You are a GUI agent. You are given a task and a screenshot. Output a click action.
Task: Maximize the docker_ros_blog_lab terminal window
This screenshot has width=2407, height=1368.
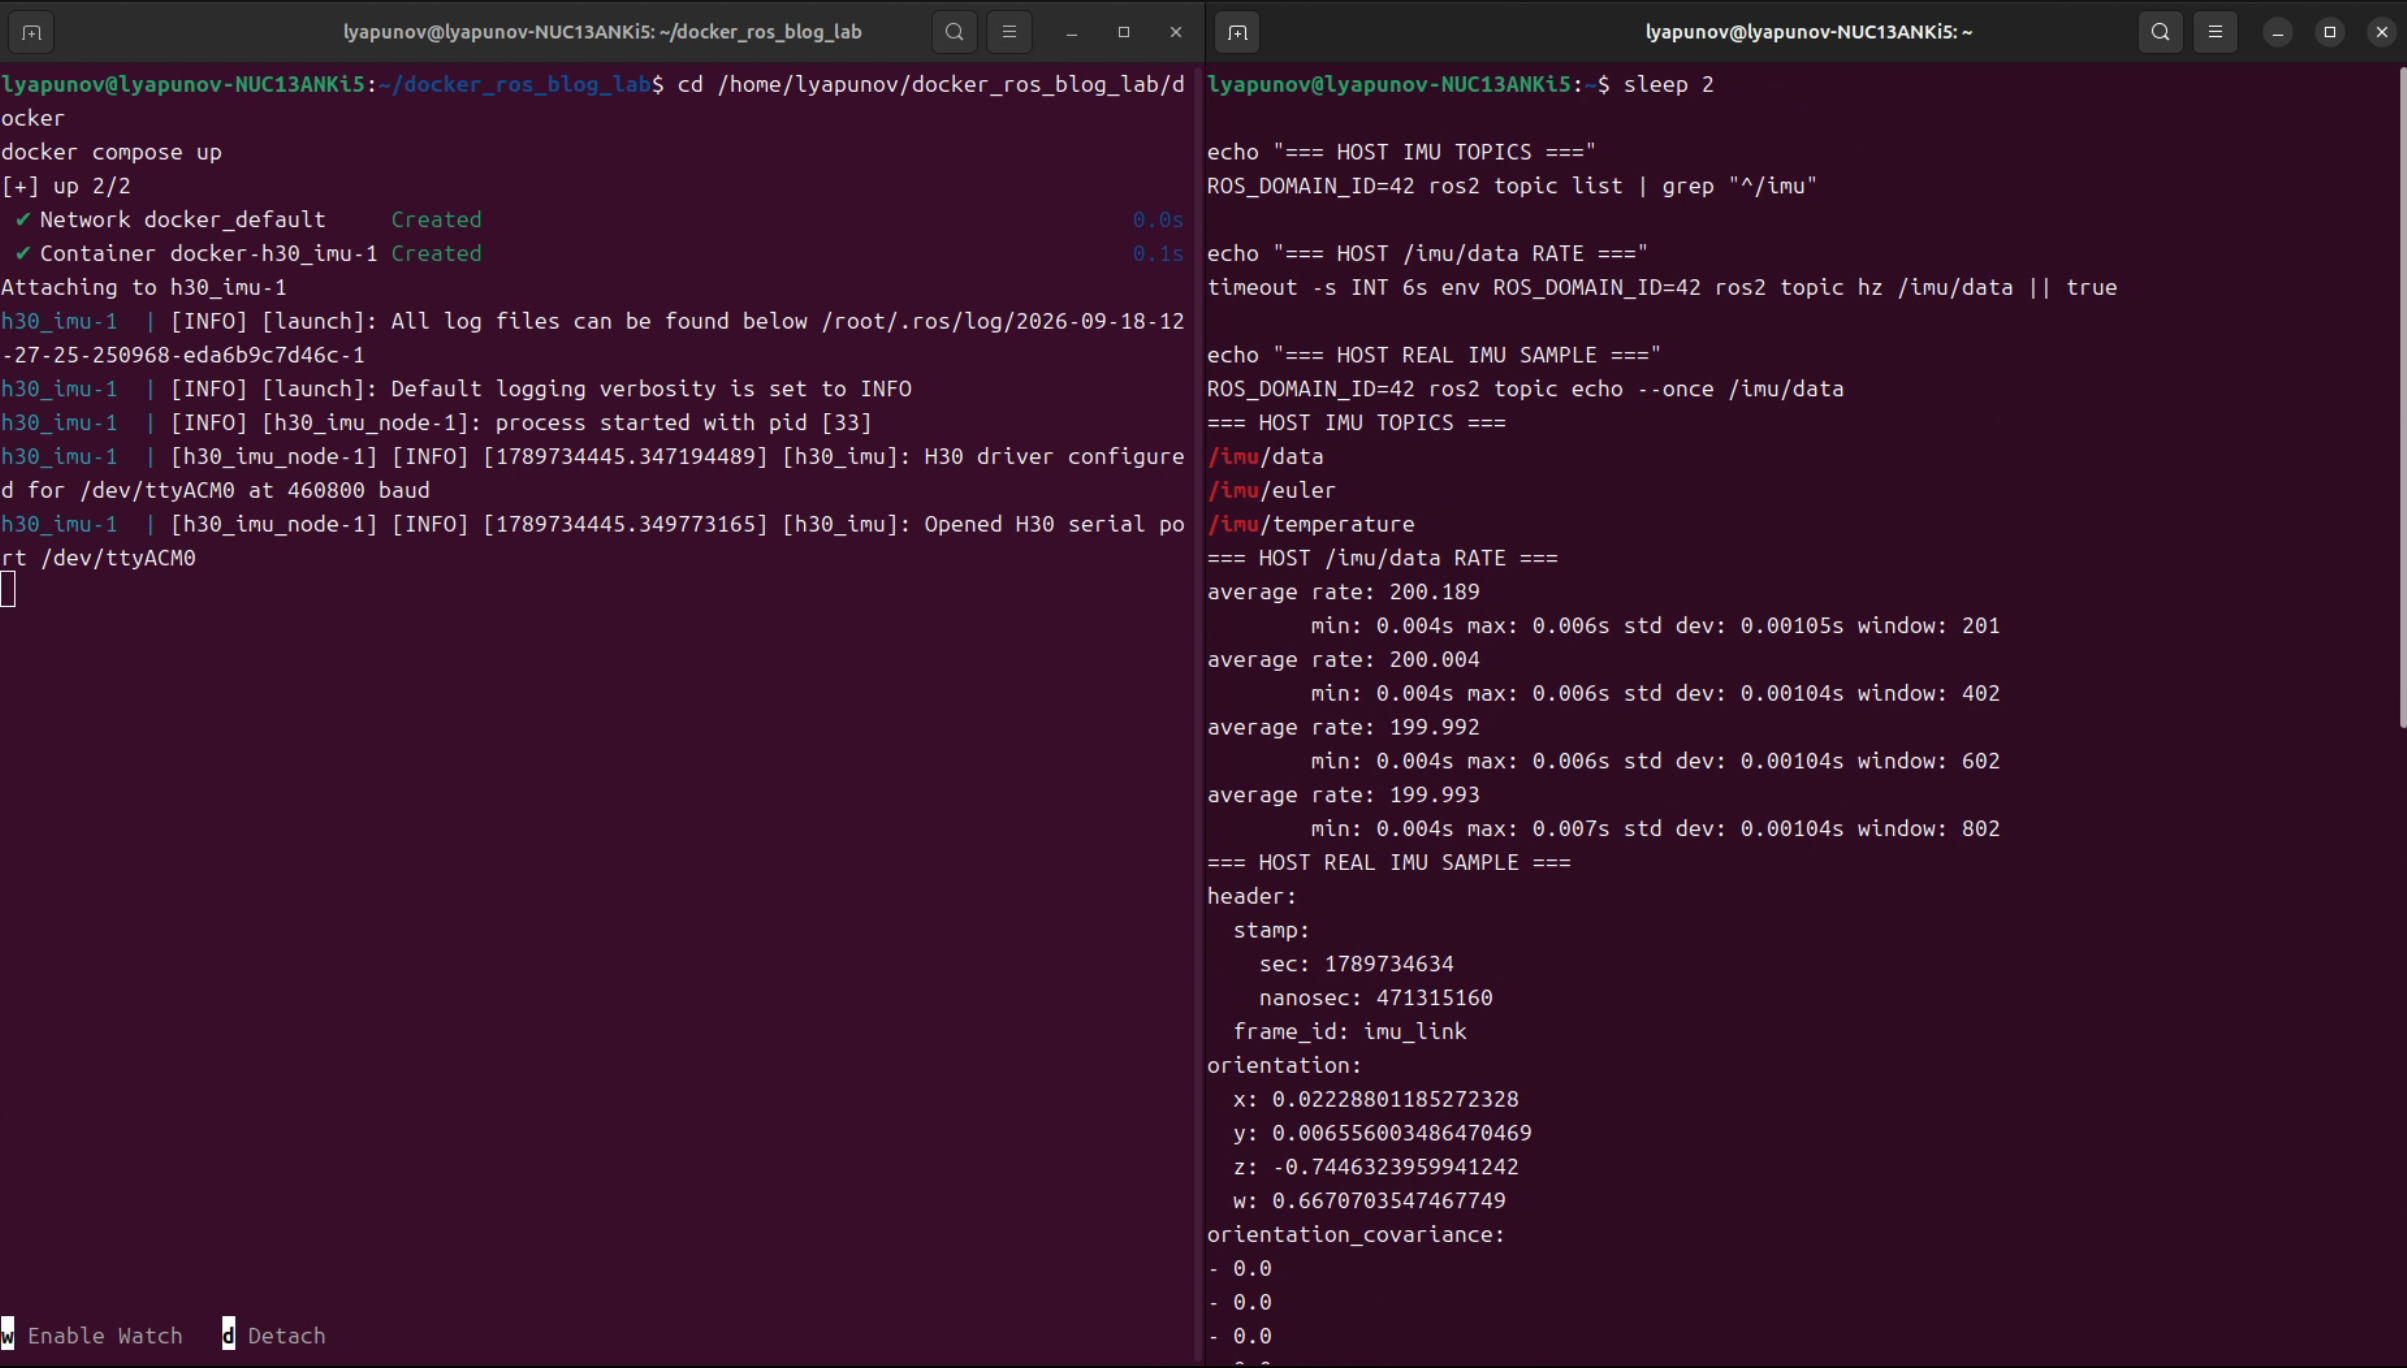point(1124,32)
